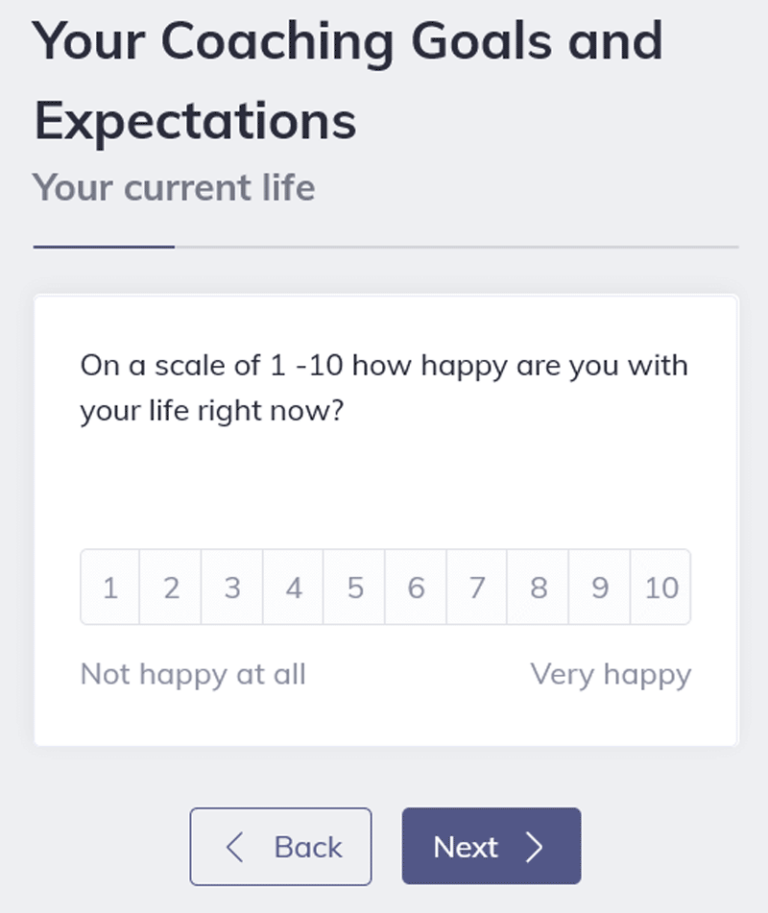The image size is (768, 913).
Task: Click the question text about life happiness
Action: coord(384,387)
